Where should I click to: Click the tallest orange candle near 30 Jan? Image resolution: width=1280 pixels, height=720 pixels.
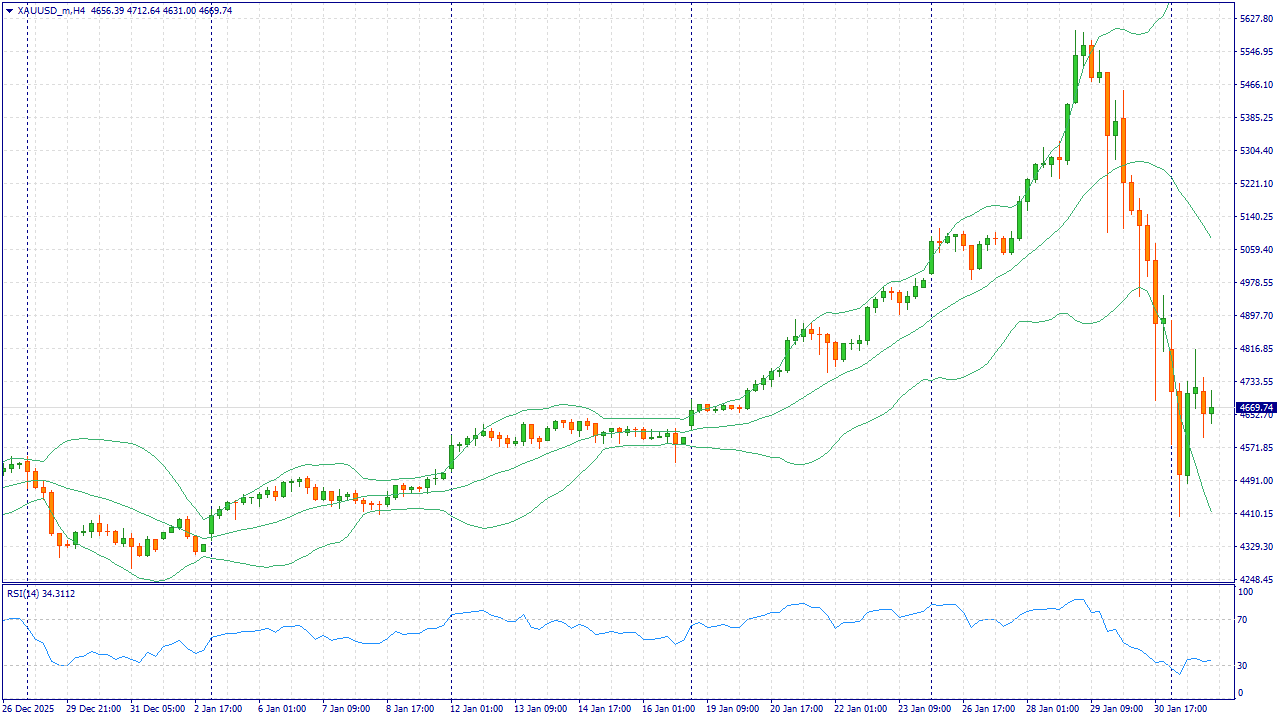pyautogui.click(x=1179, y=433)
